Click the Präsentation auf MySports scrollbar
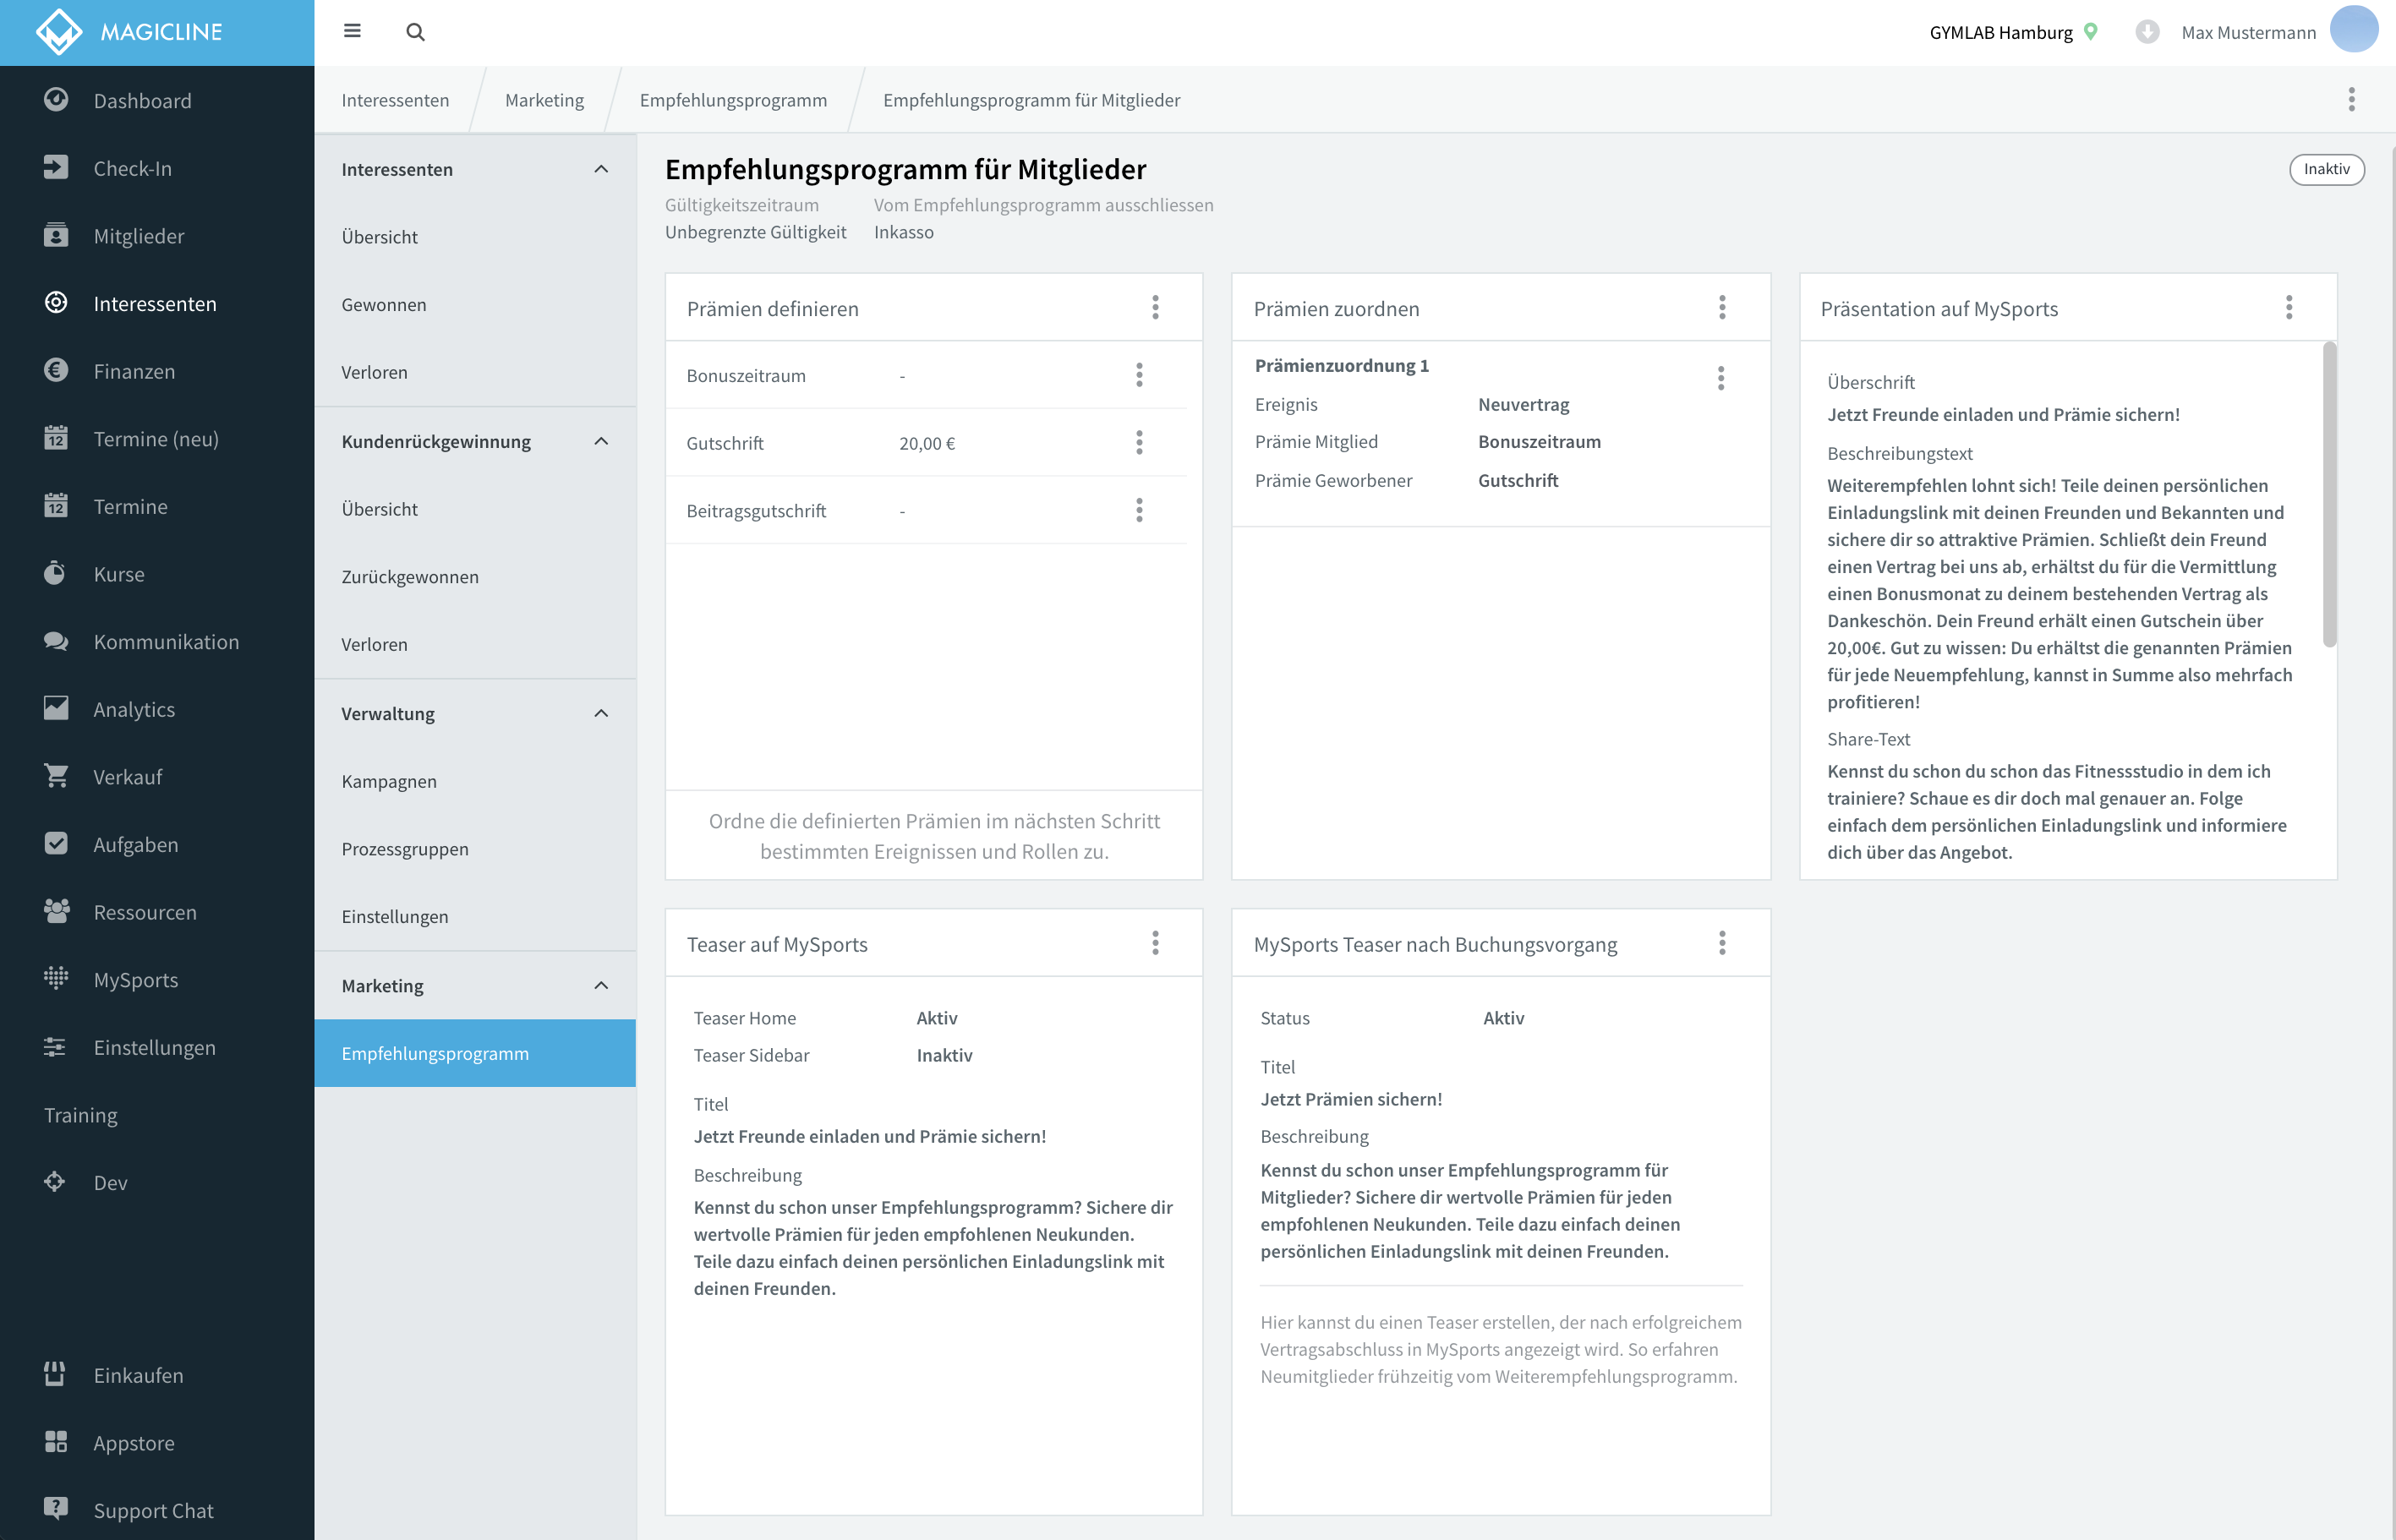The width and height of the screenshot is (2396, 1540). [x=2329, y=496]
